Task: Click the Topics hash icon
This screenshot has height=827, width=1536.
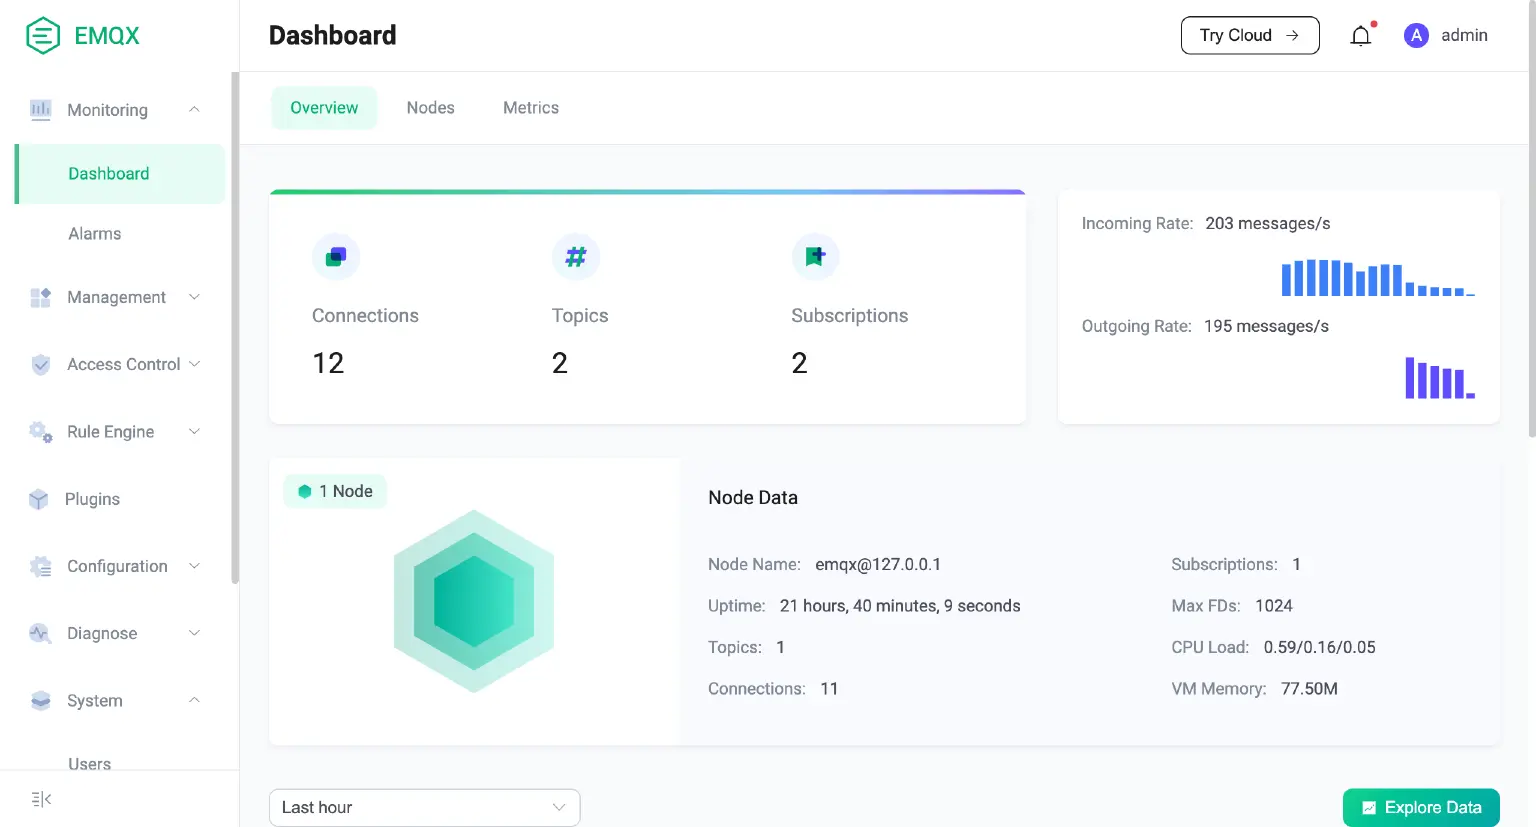Action: pyautogui.click(x=576, y=257)
